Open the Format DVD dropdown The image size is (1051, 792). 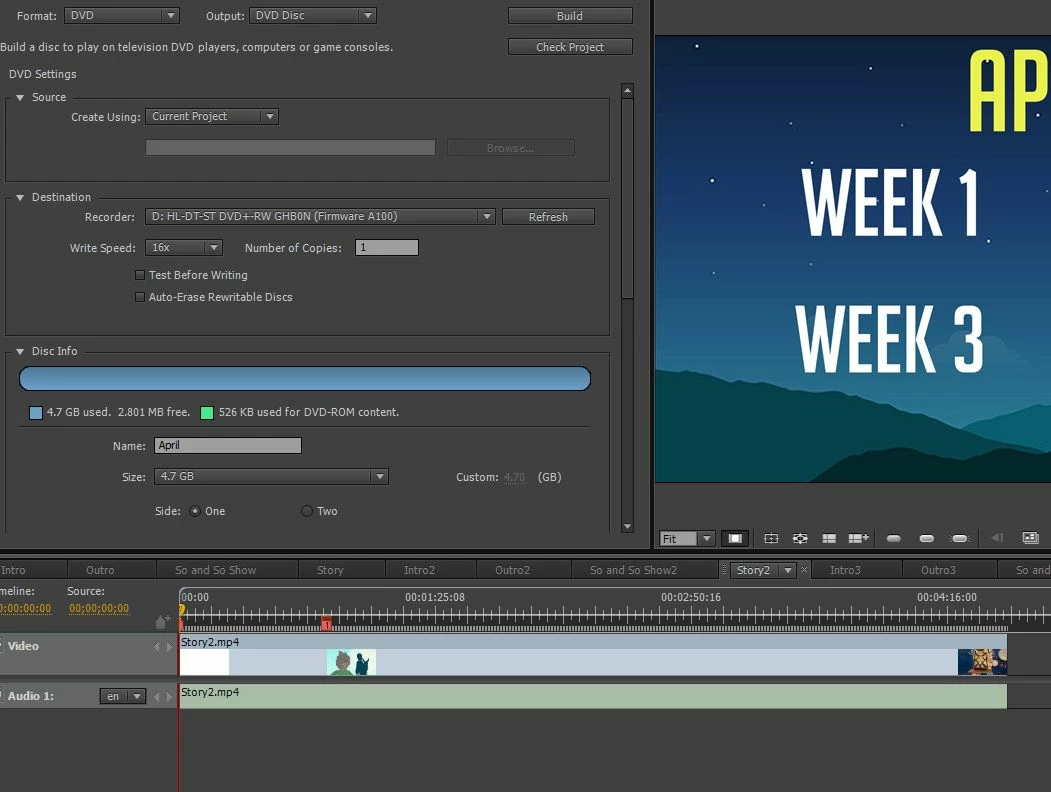[x=122, y=15]
